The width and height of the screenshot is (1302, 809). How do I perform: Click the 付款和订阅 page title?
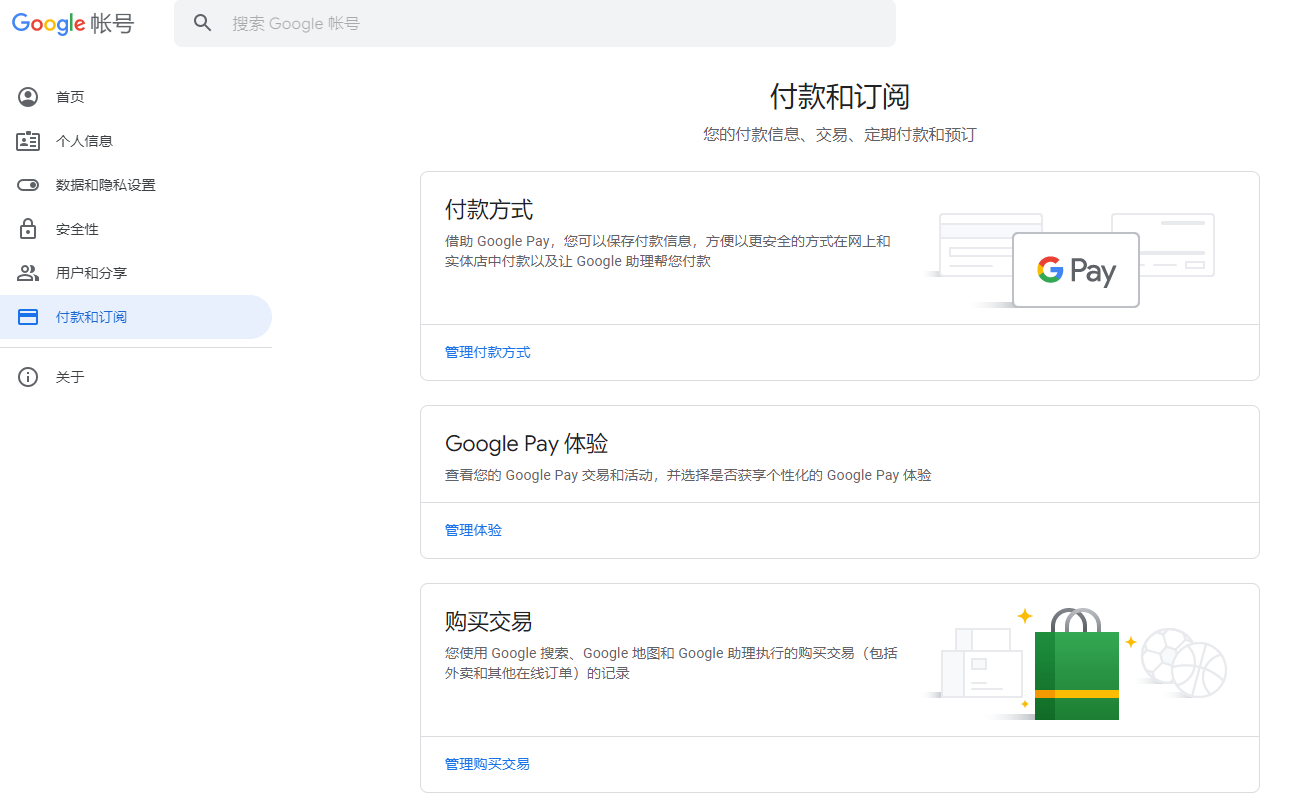[840, 97]
